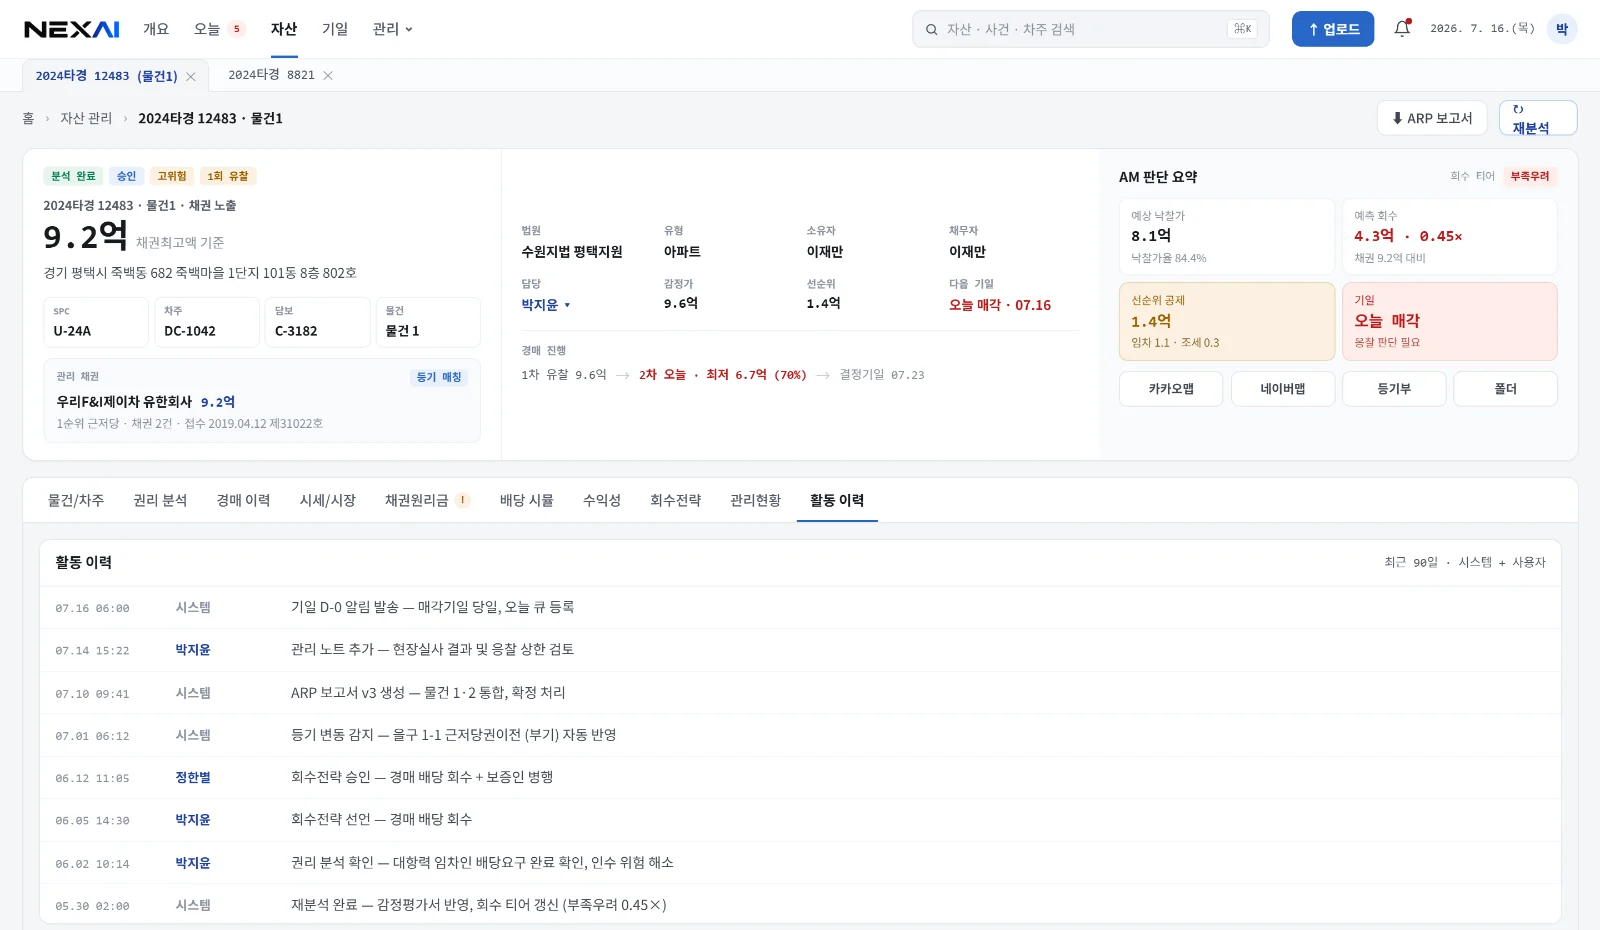Click the 업로드 button

[1332, 29]
